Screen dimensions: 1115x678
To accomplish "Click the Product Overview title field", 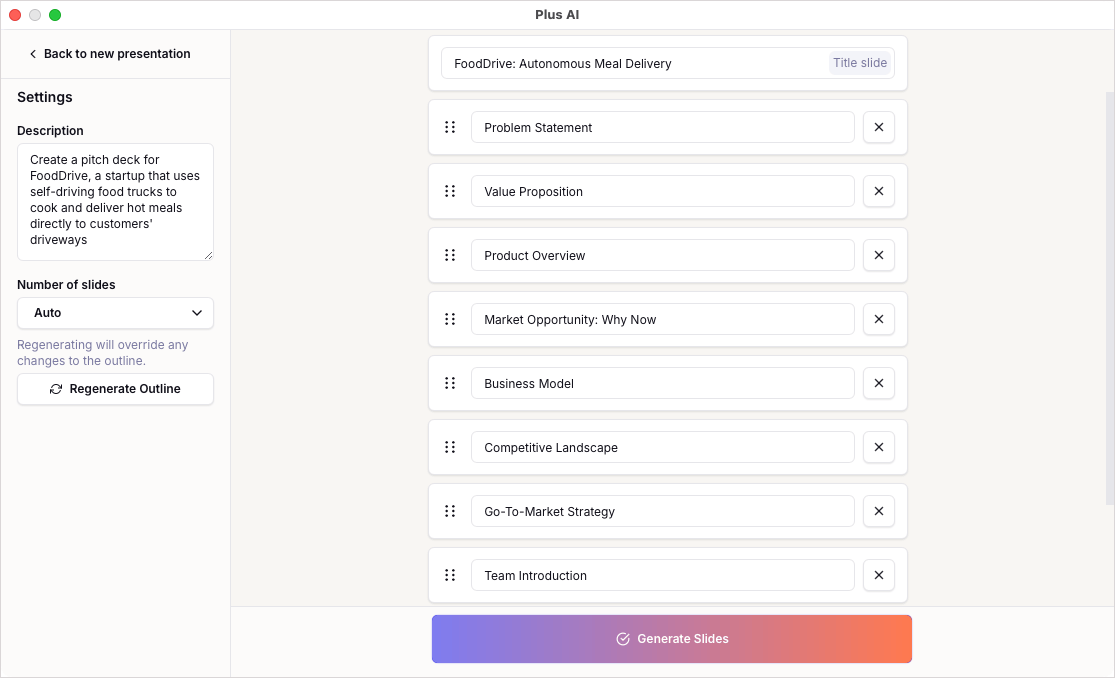I will pyautogui.click(x=663, y=255).
